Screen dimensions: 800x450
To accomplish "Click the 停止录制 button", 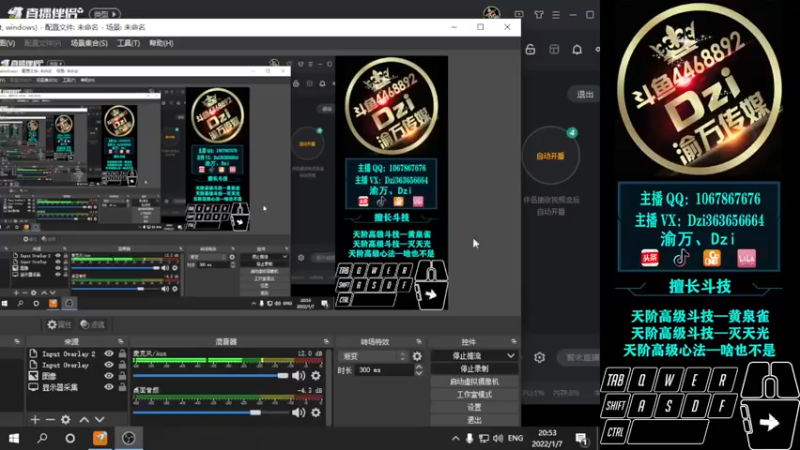I will click(x=474, y=368).
